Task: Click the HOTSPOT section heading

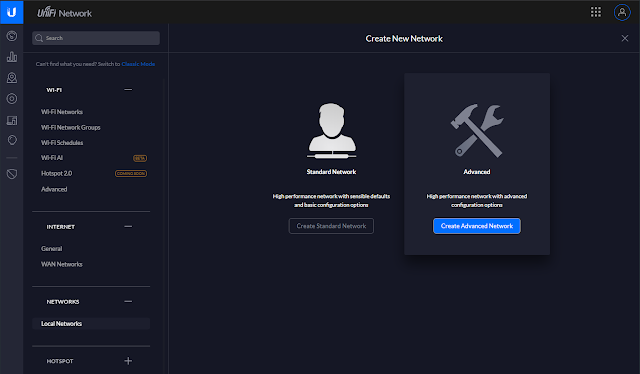Action: click(x=60, y=361)
